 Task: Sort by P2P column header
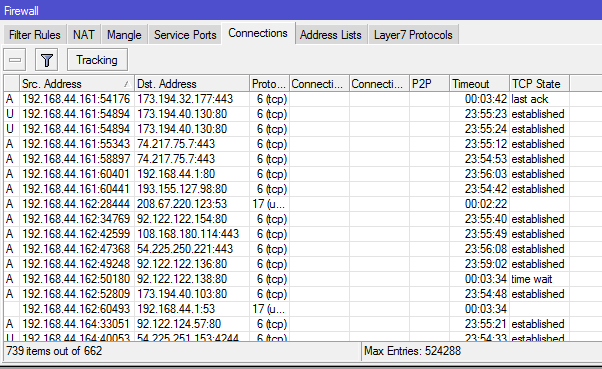[429, 84]
